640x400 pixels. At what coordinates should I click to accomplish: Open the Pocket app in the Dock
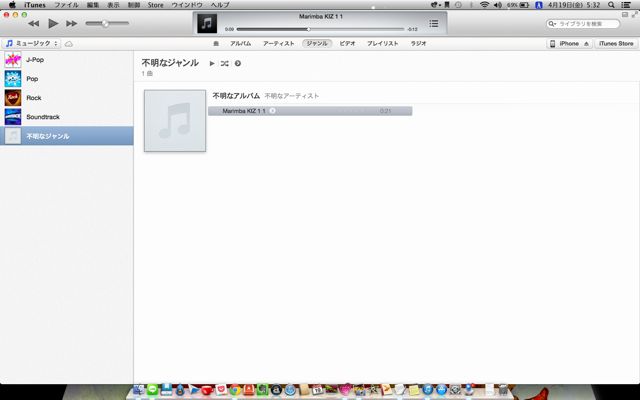(x=221, y=390)
